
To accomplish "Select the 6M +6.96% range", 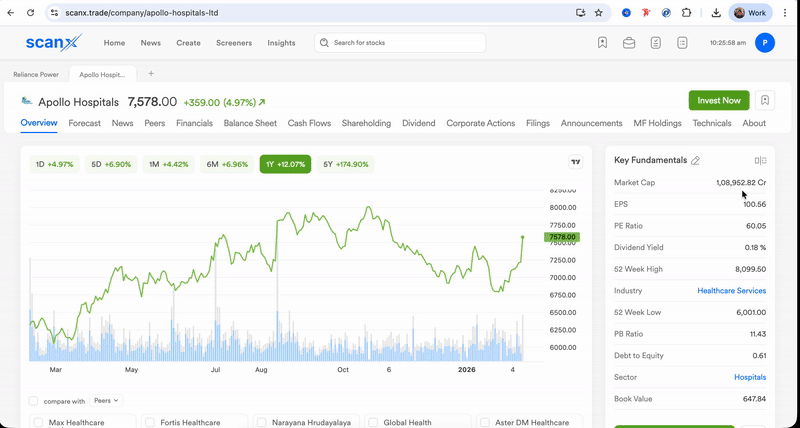I will 227,164.
